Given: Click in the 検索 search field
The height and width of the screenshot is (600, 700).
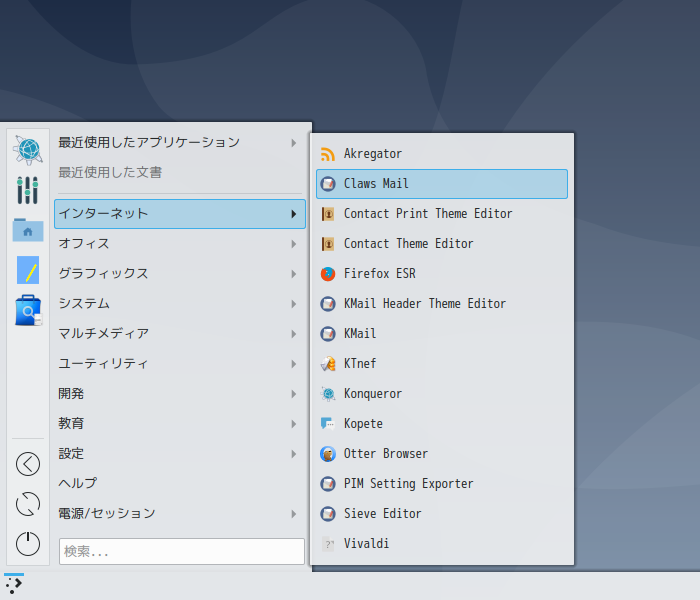Looking at the screenshot, I should [x=182, y=551].
